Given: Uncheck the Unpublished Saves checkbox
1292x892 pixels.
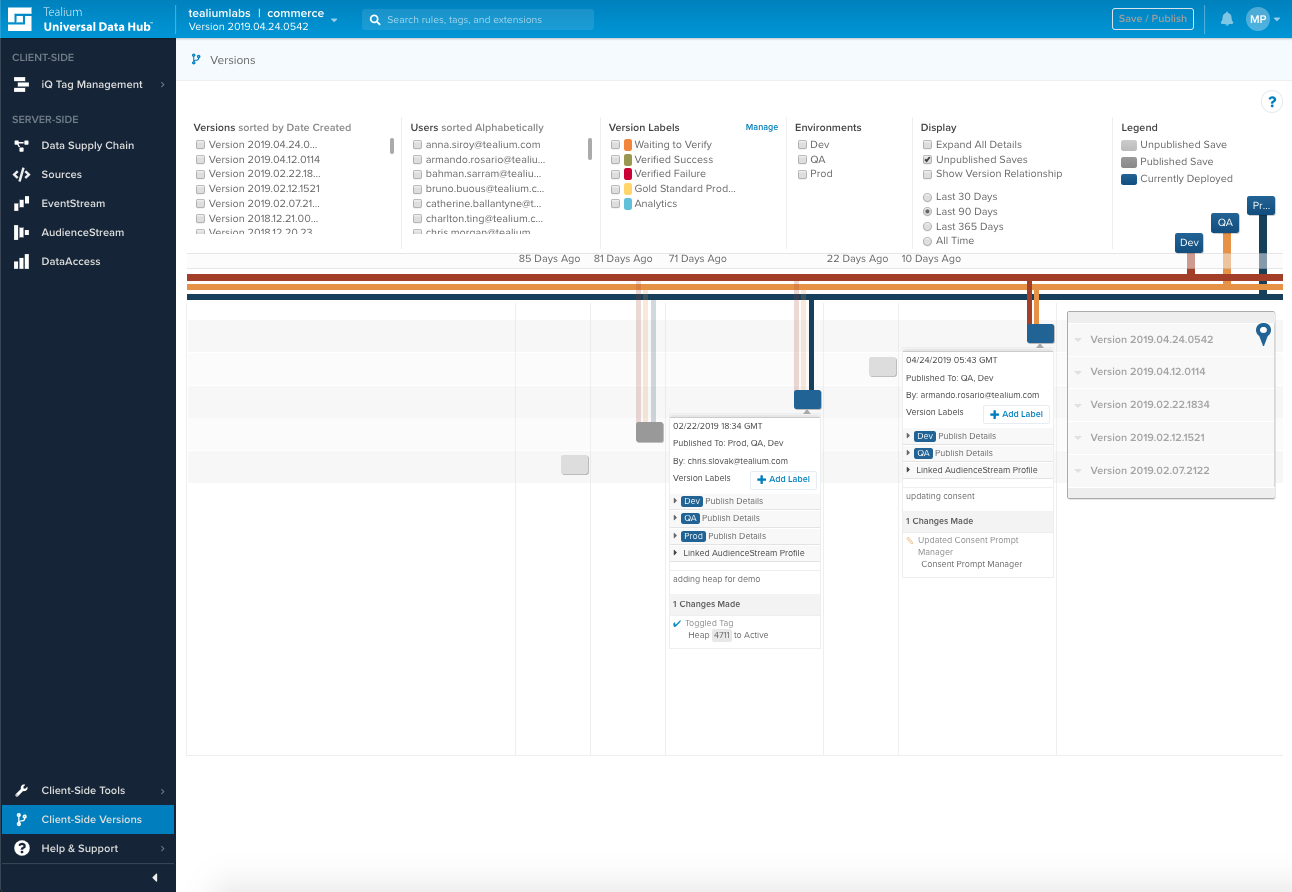Looking at the screenshot, I should pyautogui.click(x=927, y=160).
